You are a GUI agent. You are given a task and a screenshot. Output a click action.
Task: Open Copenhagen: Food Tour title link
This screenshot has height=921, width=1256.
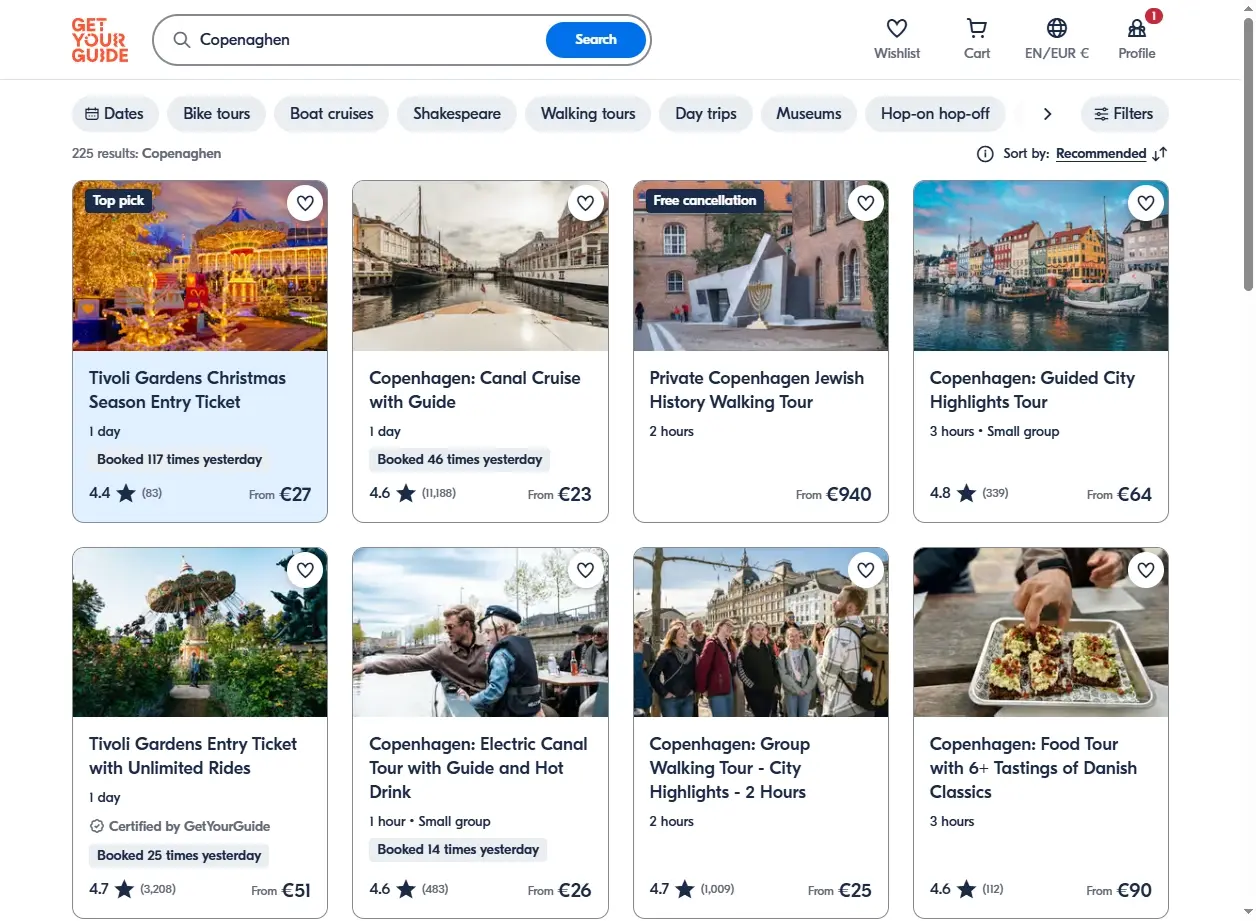pyautogui.click(x=1033, y=768)
